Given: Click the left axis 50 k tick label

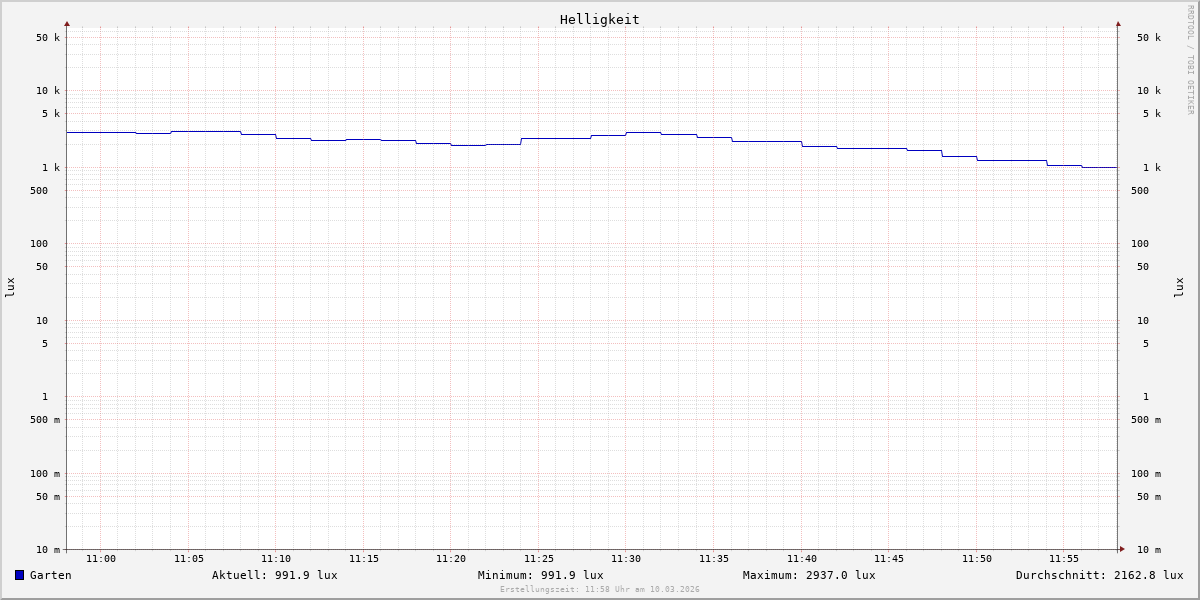Looking at the screenshot, I should [48, 38].
